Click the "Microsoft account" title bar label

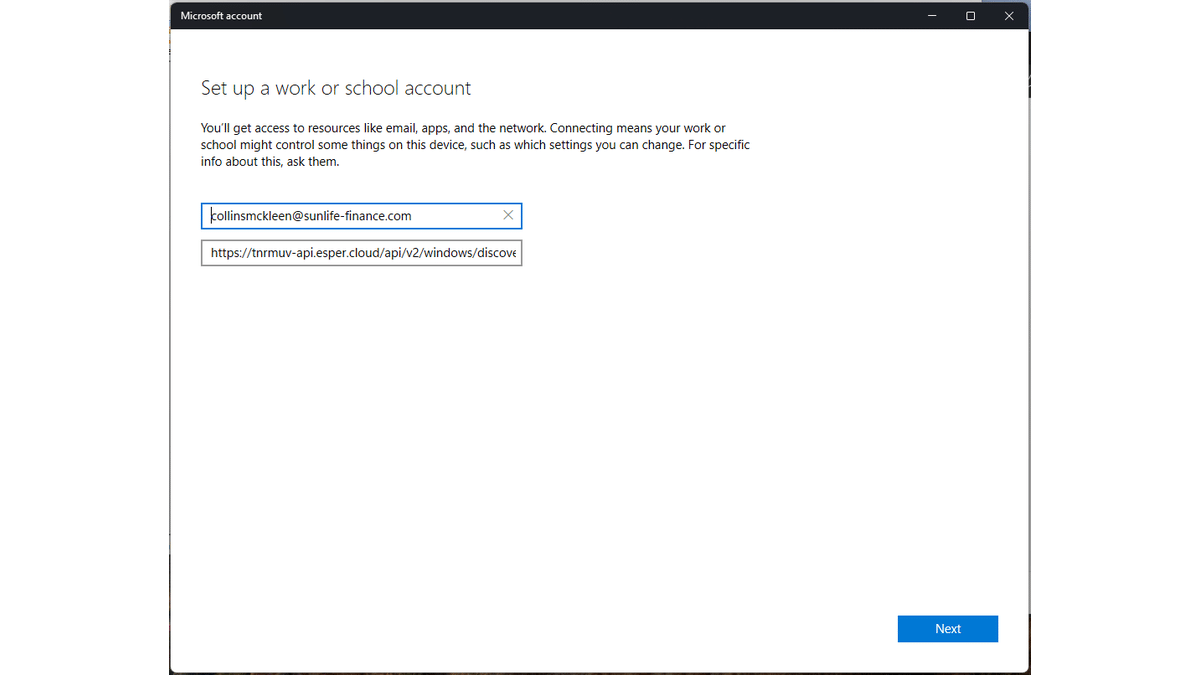(x=221, y=16)
